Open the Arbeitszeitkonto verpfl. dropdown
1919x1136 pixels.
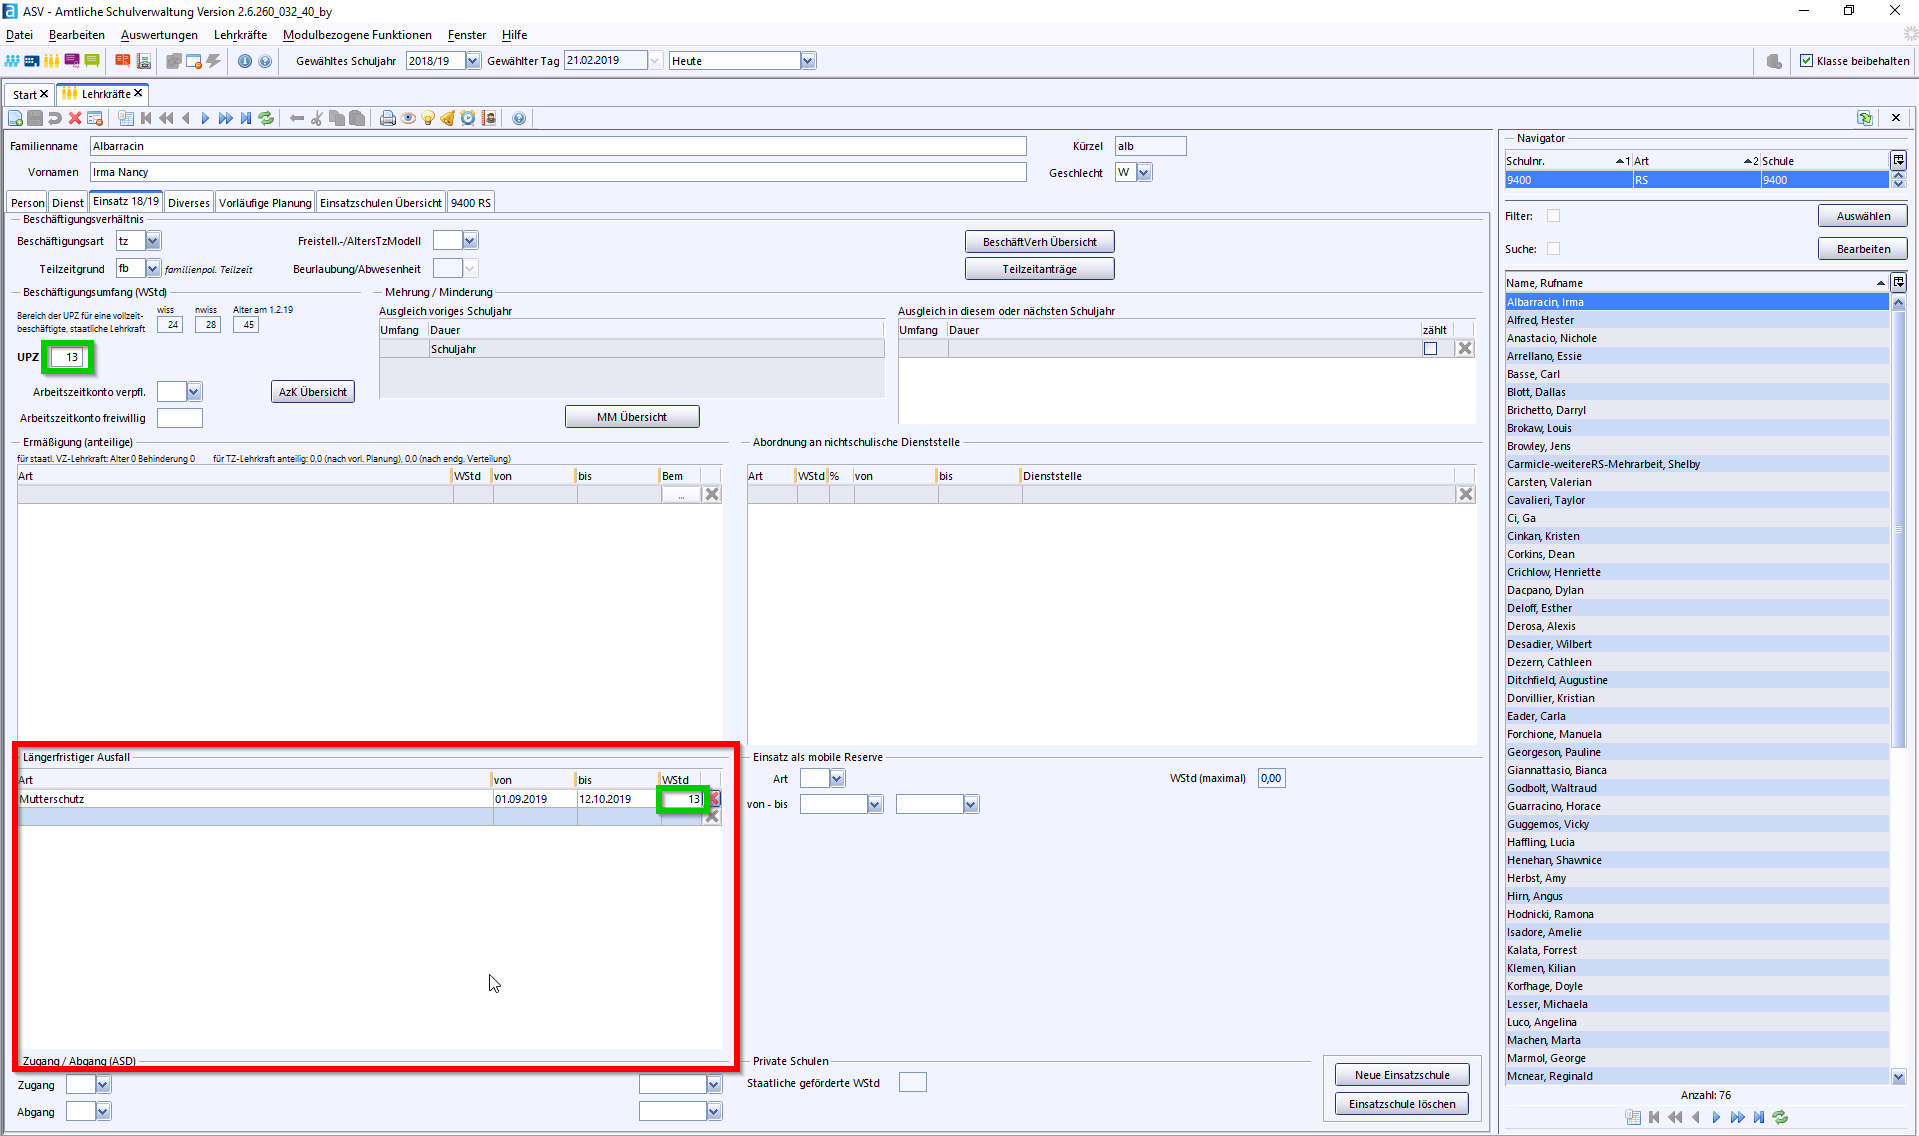tap(194, 392)
